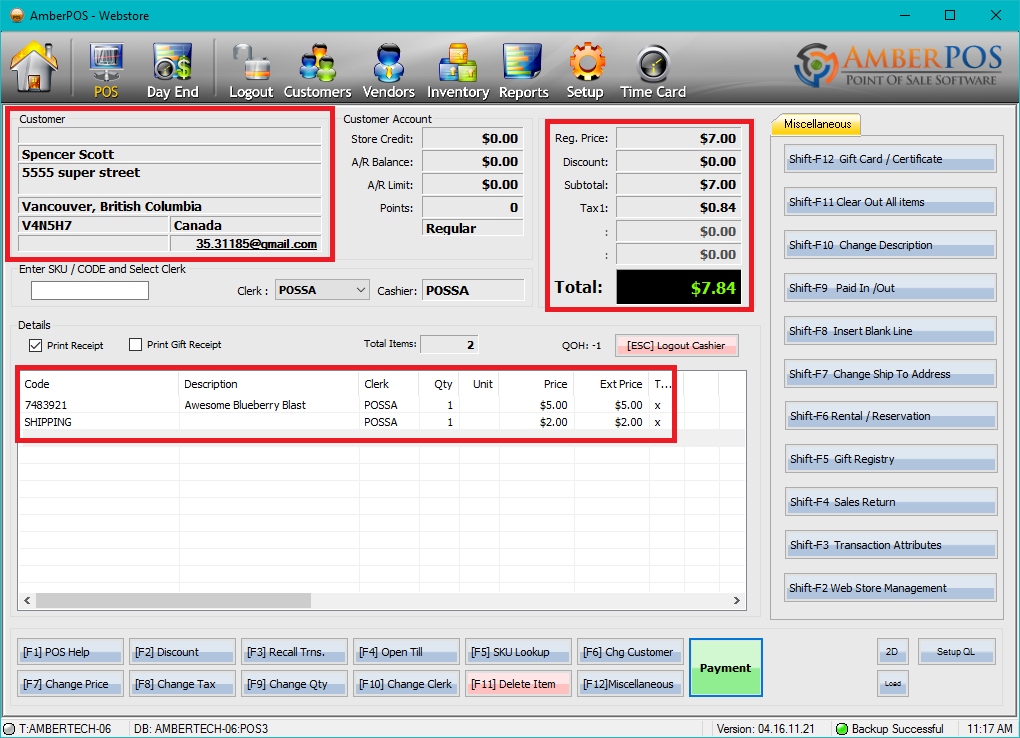
Task: Click Shift-F11 Clear Out All items
Action: pos(890,202)
